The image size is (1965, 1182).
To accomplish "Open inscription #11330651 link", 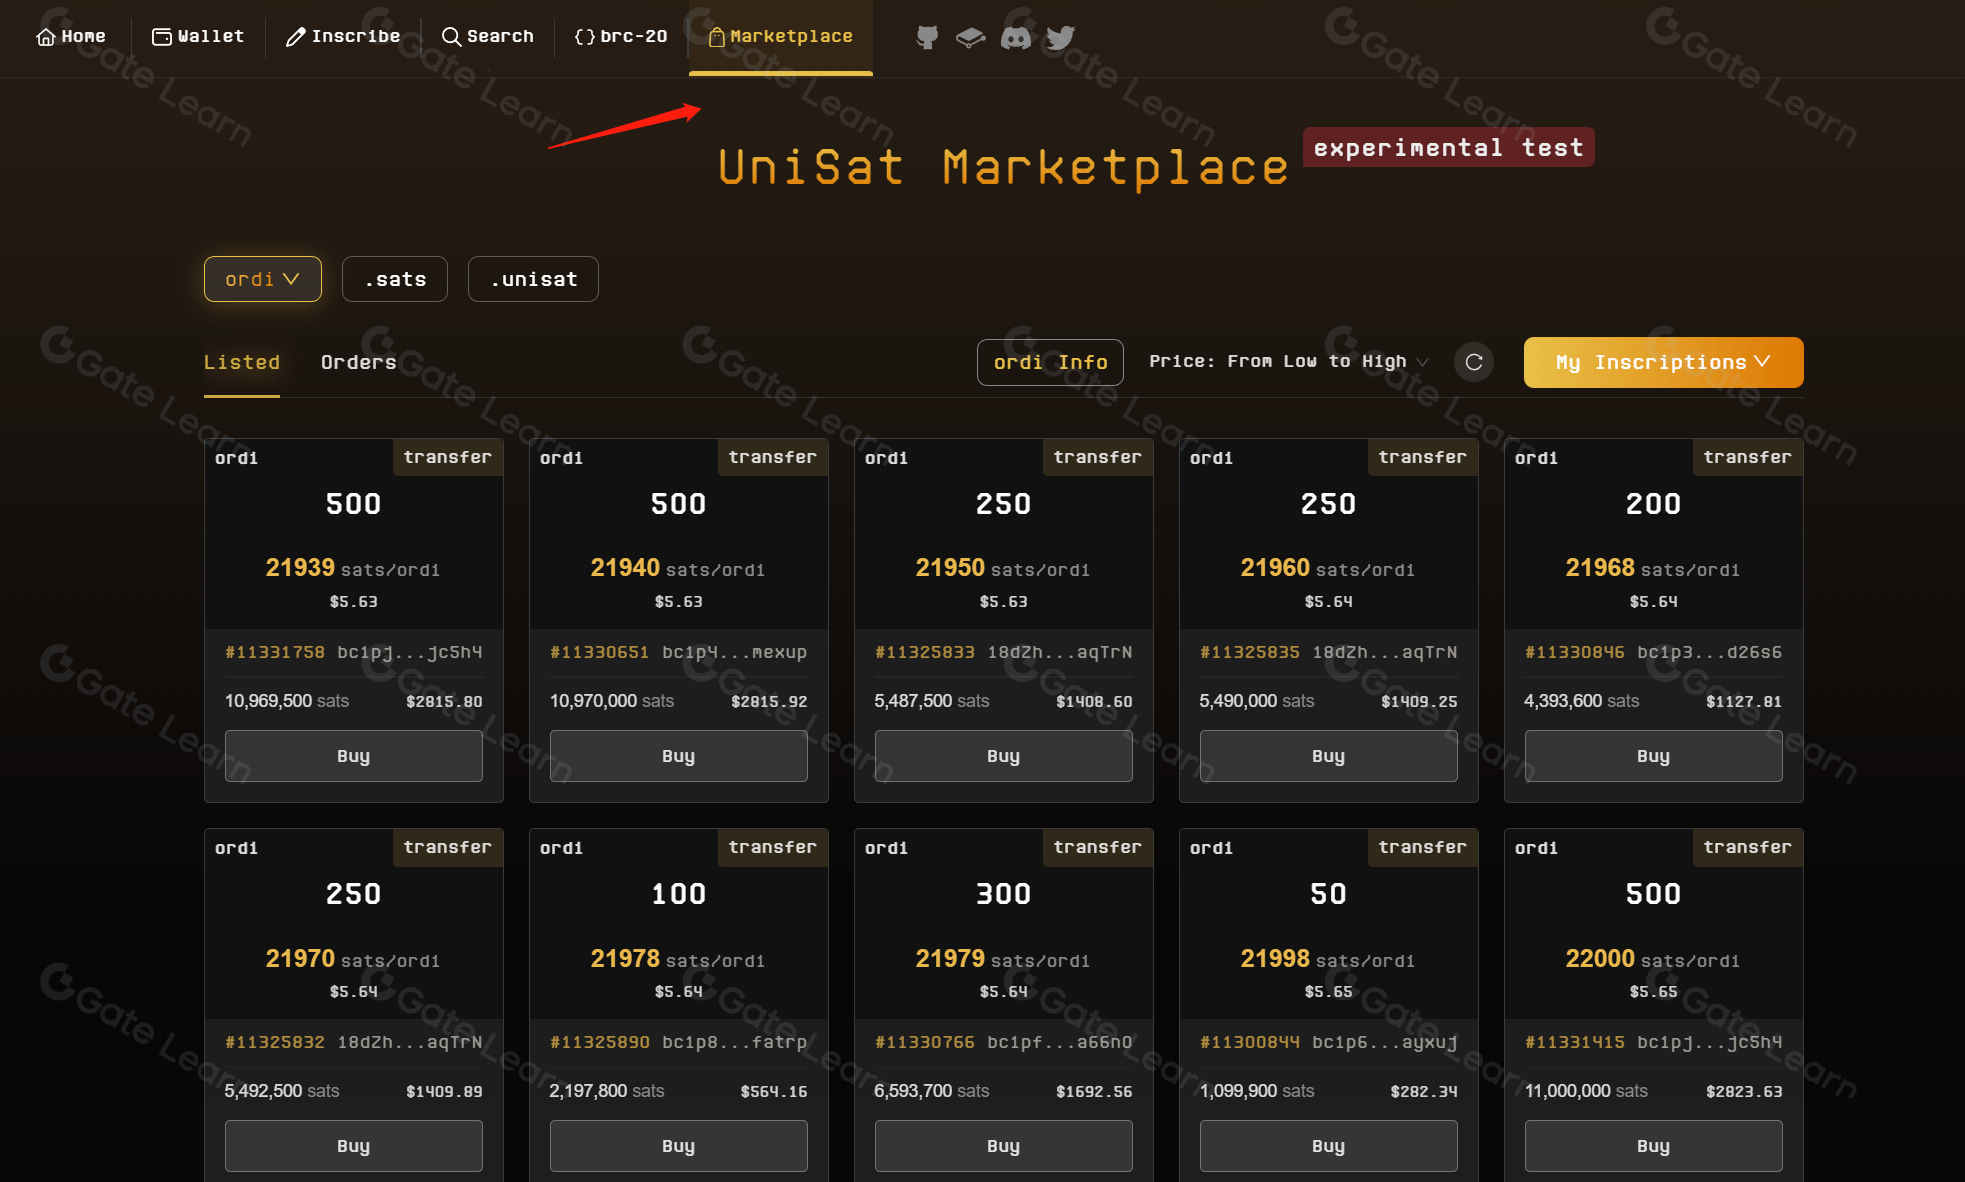I will point(600,652).
